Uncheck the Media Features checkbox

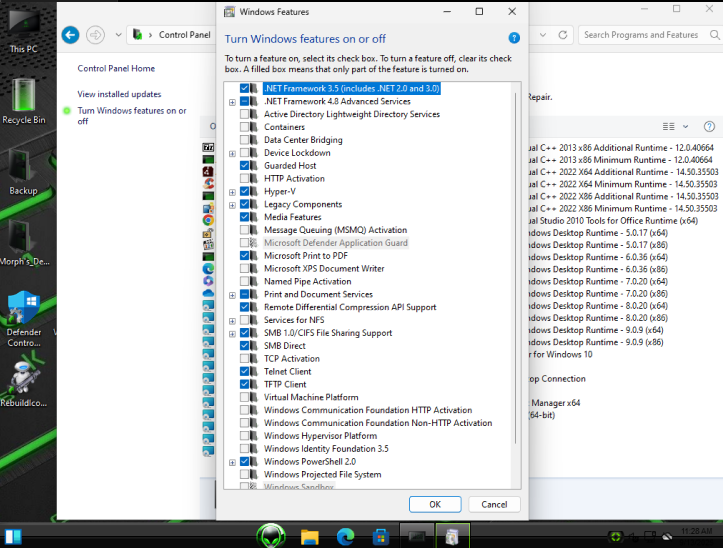pos(244,217)
